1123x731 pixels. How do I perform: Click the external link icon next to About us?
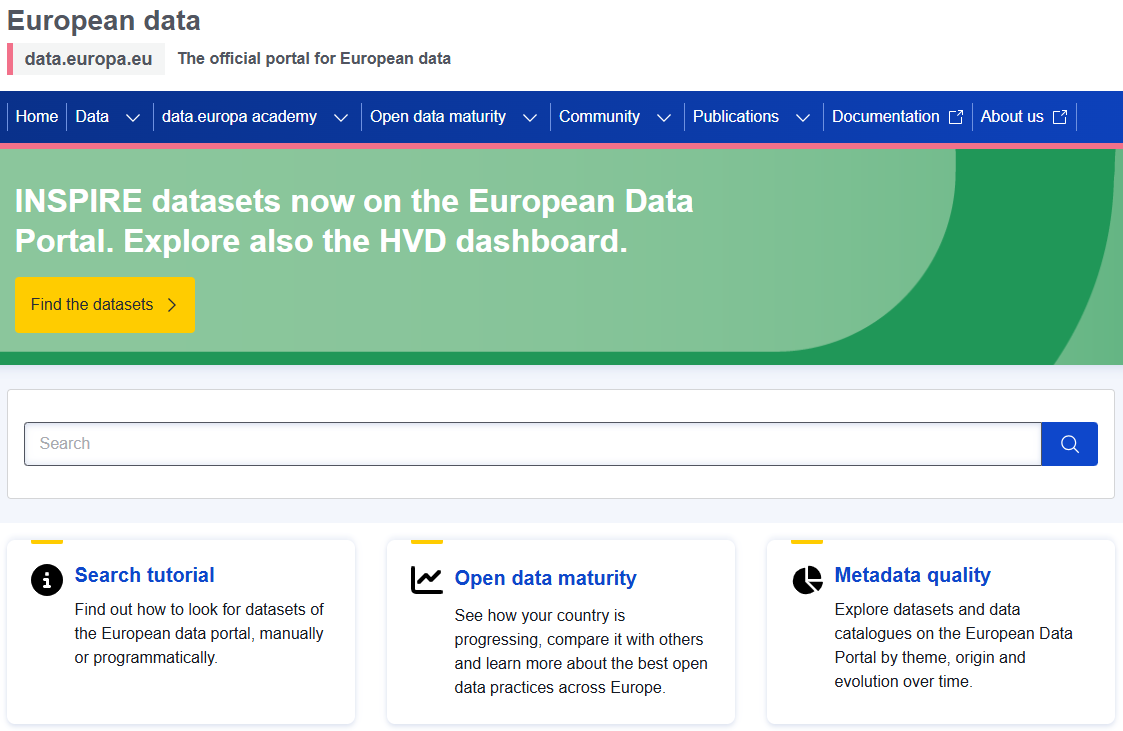(1060, 117)
